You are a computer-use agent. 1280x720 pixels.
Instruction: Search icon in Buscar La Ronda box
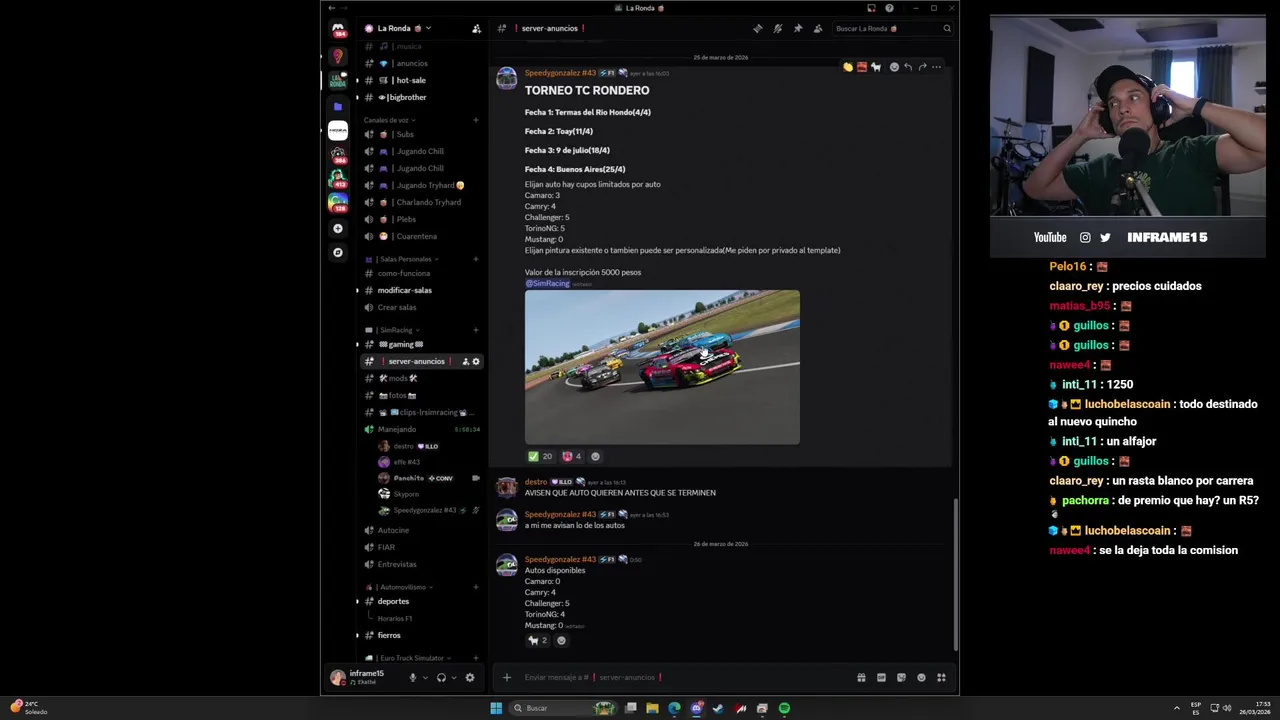946,28
